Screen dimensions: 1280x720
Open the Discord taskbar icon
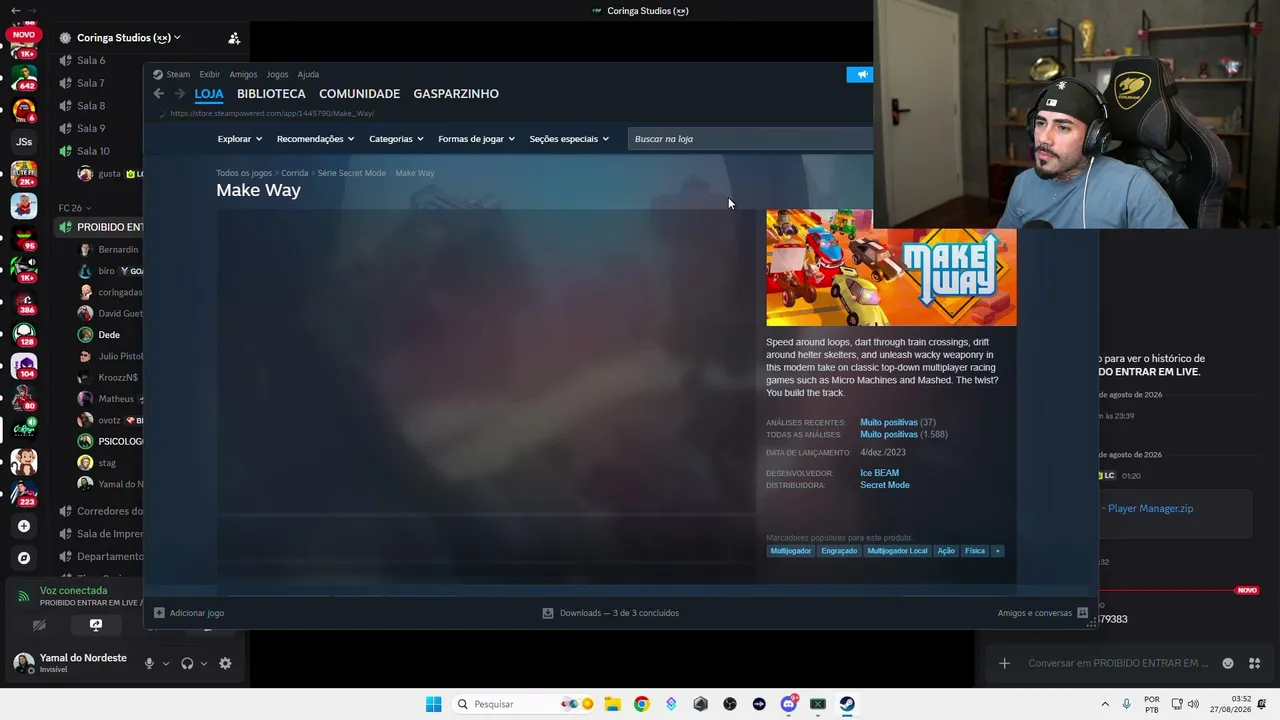click(789, 704)
